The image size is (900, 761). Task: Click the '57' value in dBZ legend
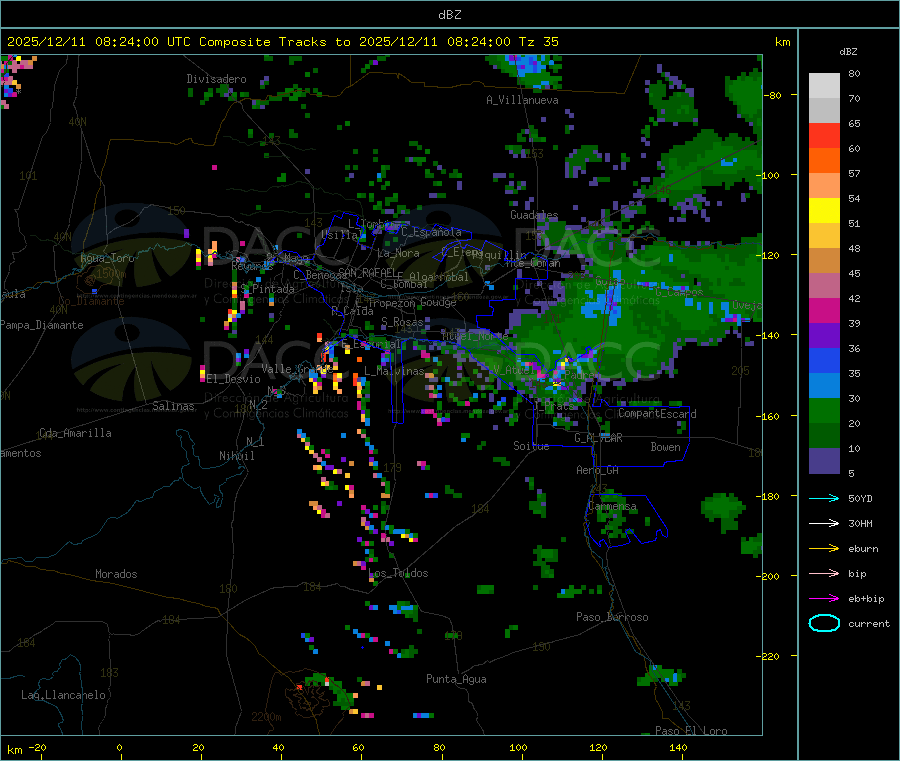pos(854,173)
